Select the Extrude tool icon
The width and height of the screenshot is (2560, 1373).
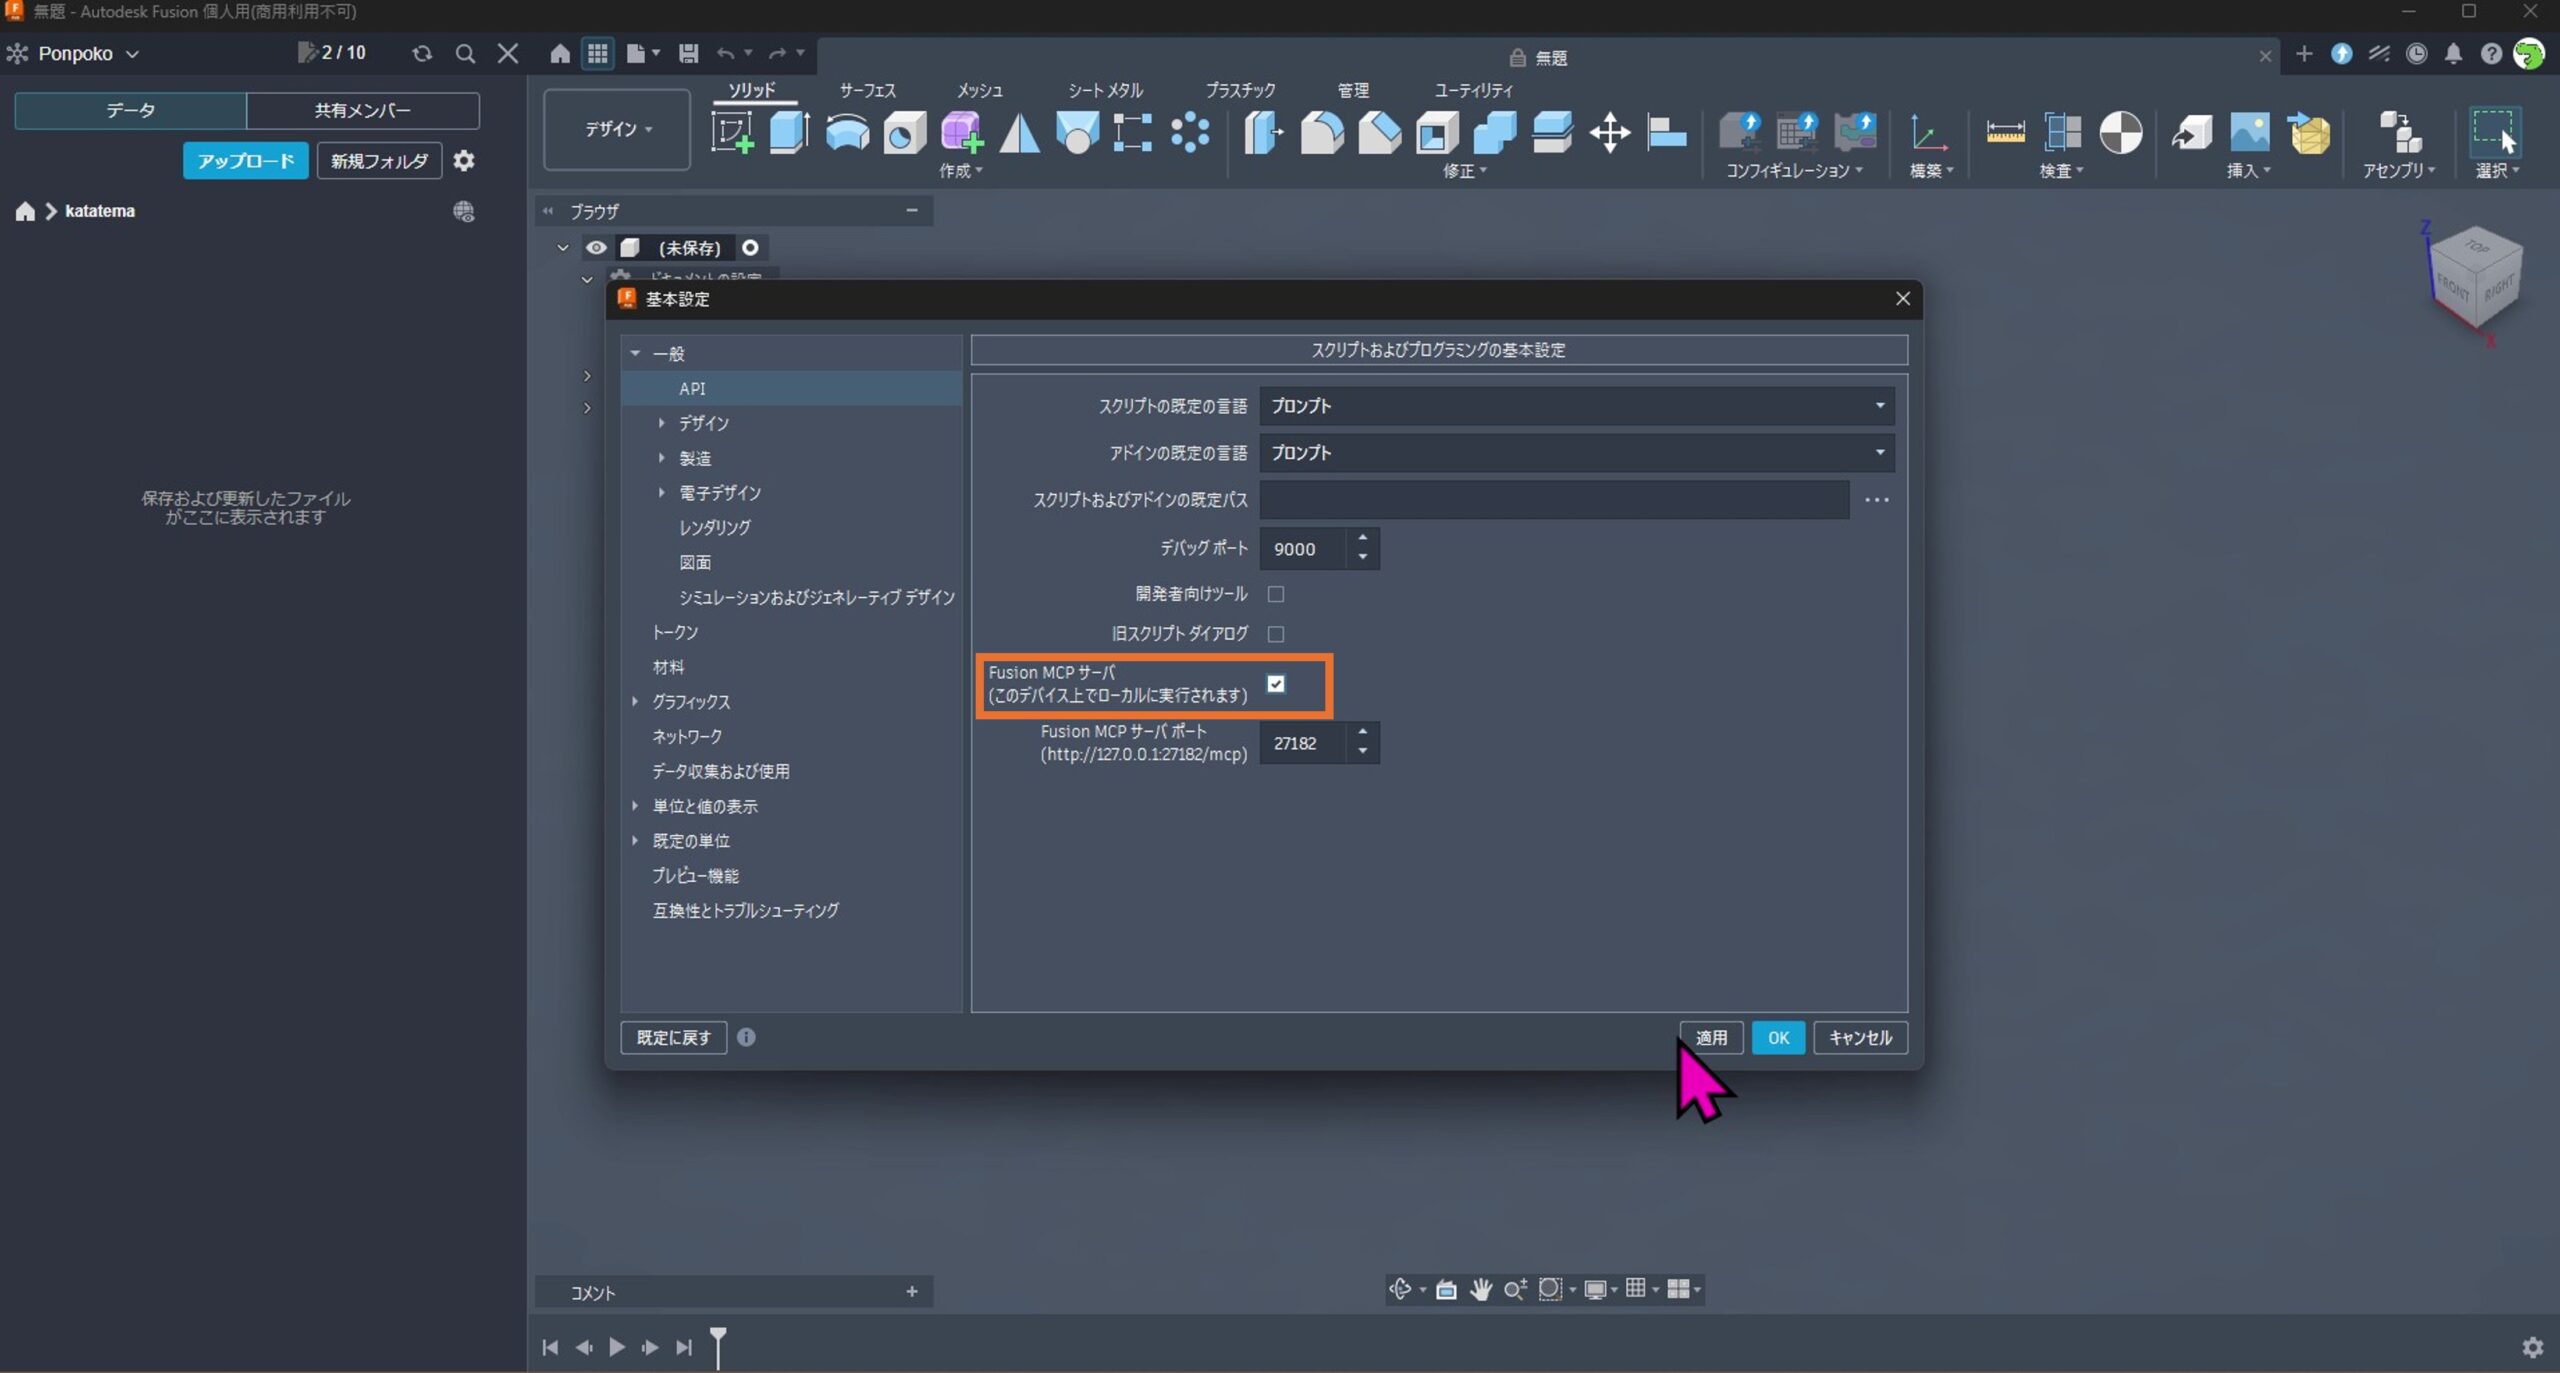coord(788,133)
